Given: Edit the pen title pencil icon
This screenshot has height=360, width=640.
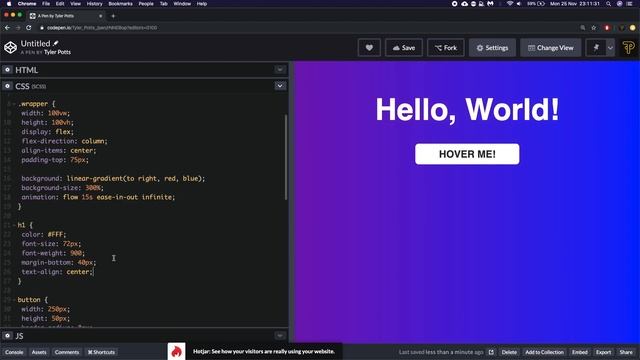Looking at the screenshot, I should pos(56,43).
